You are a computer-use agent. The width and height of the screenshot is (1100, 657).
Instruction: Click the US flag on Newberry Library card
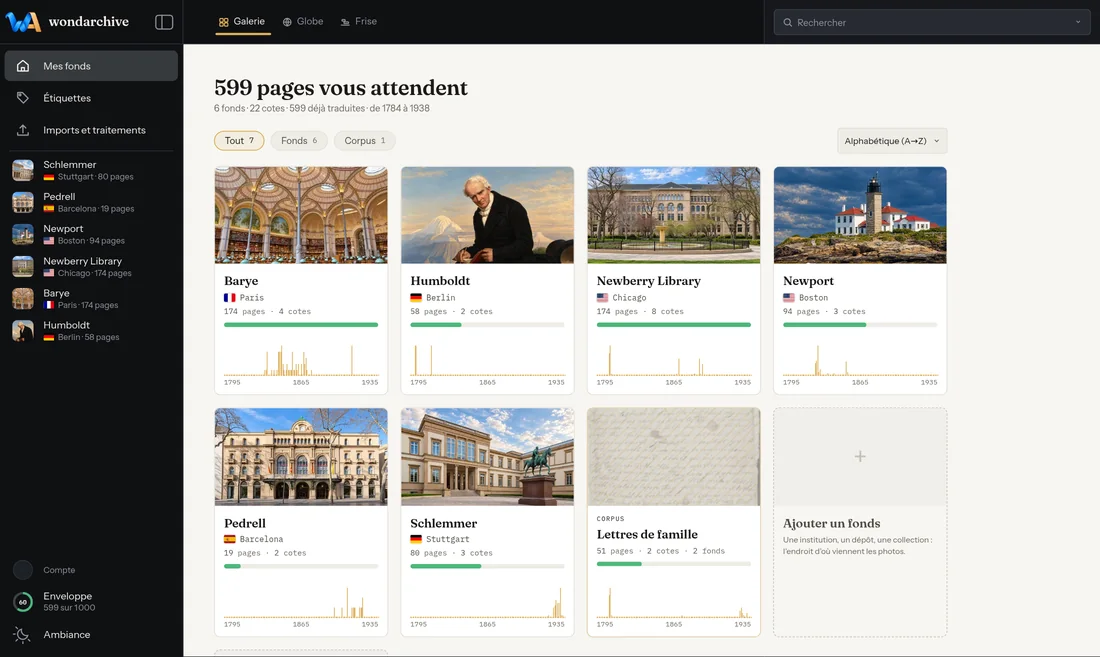click(x=602, y=297)
